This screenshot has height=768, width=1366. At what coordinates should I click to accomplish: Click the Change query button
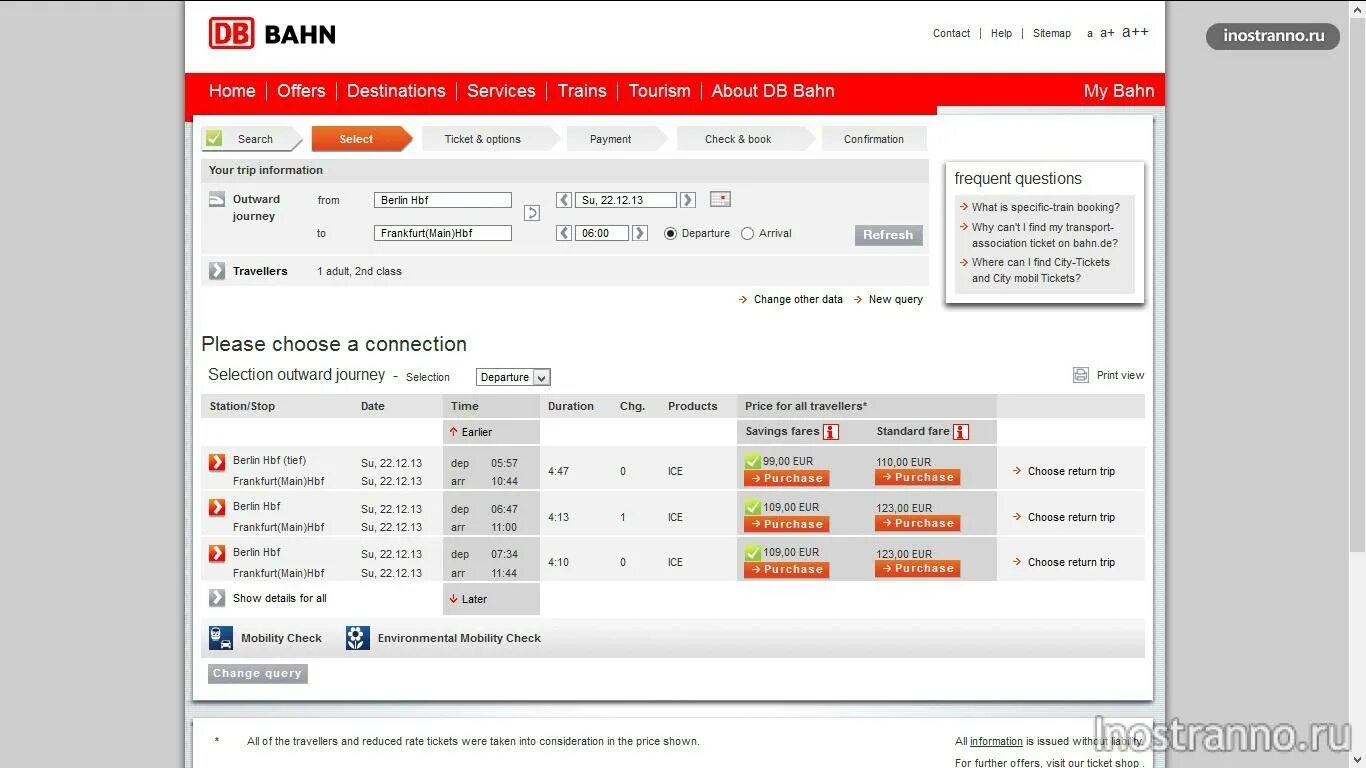coord(258,674)
